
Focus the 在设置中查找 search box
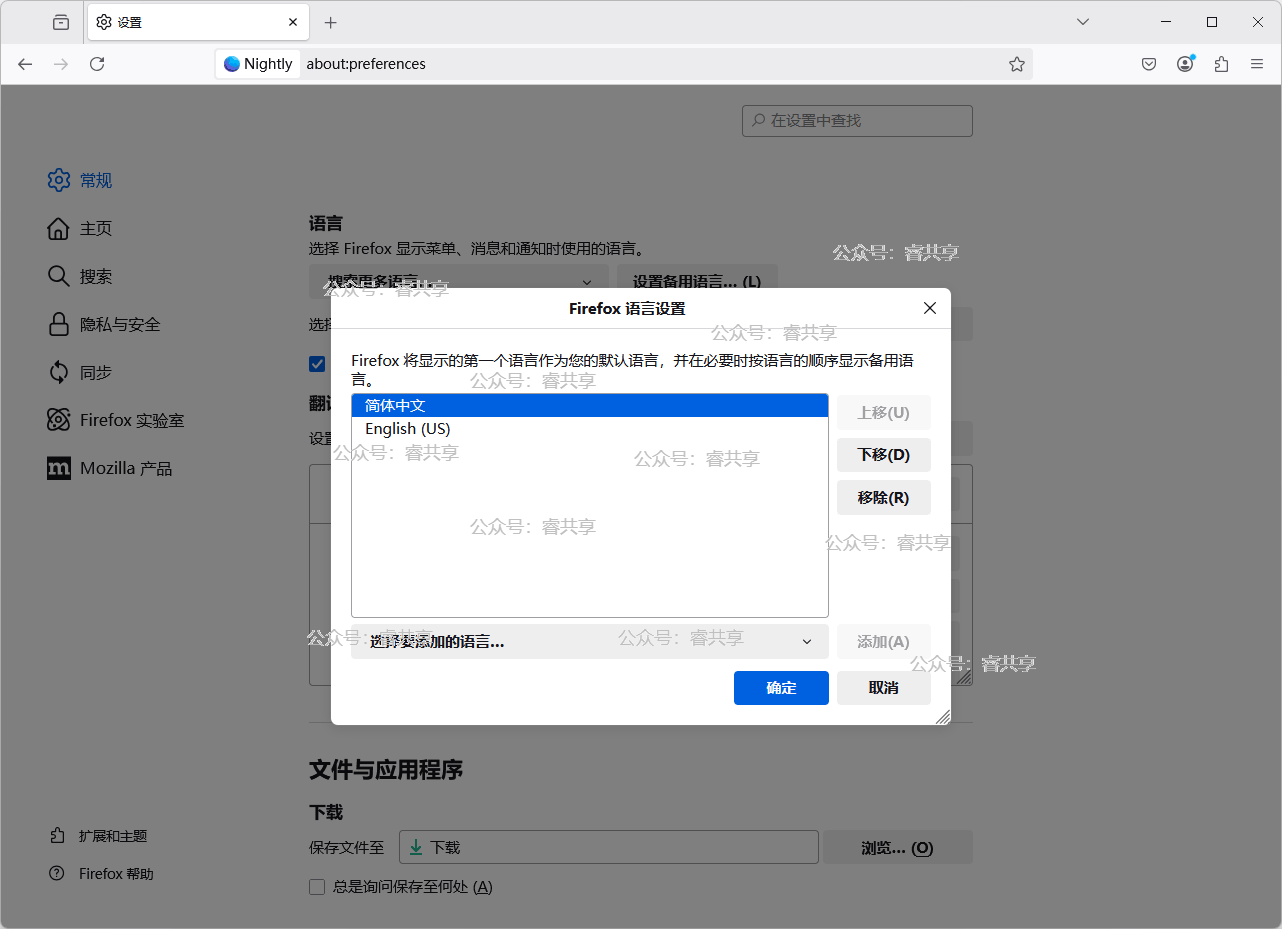coord(857,121)
